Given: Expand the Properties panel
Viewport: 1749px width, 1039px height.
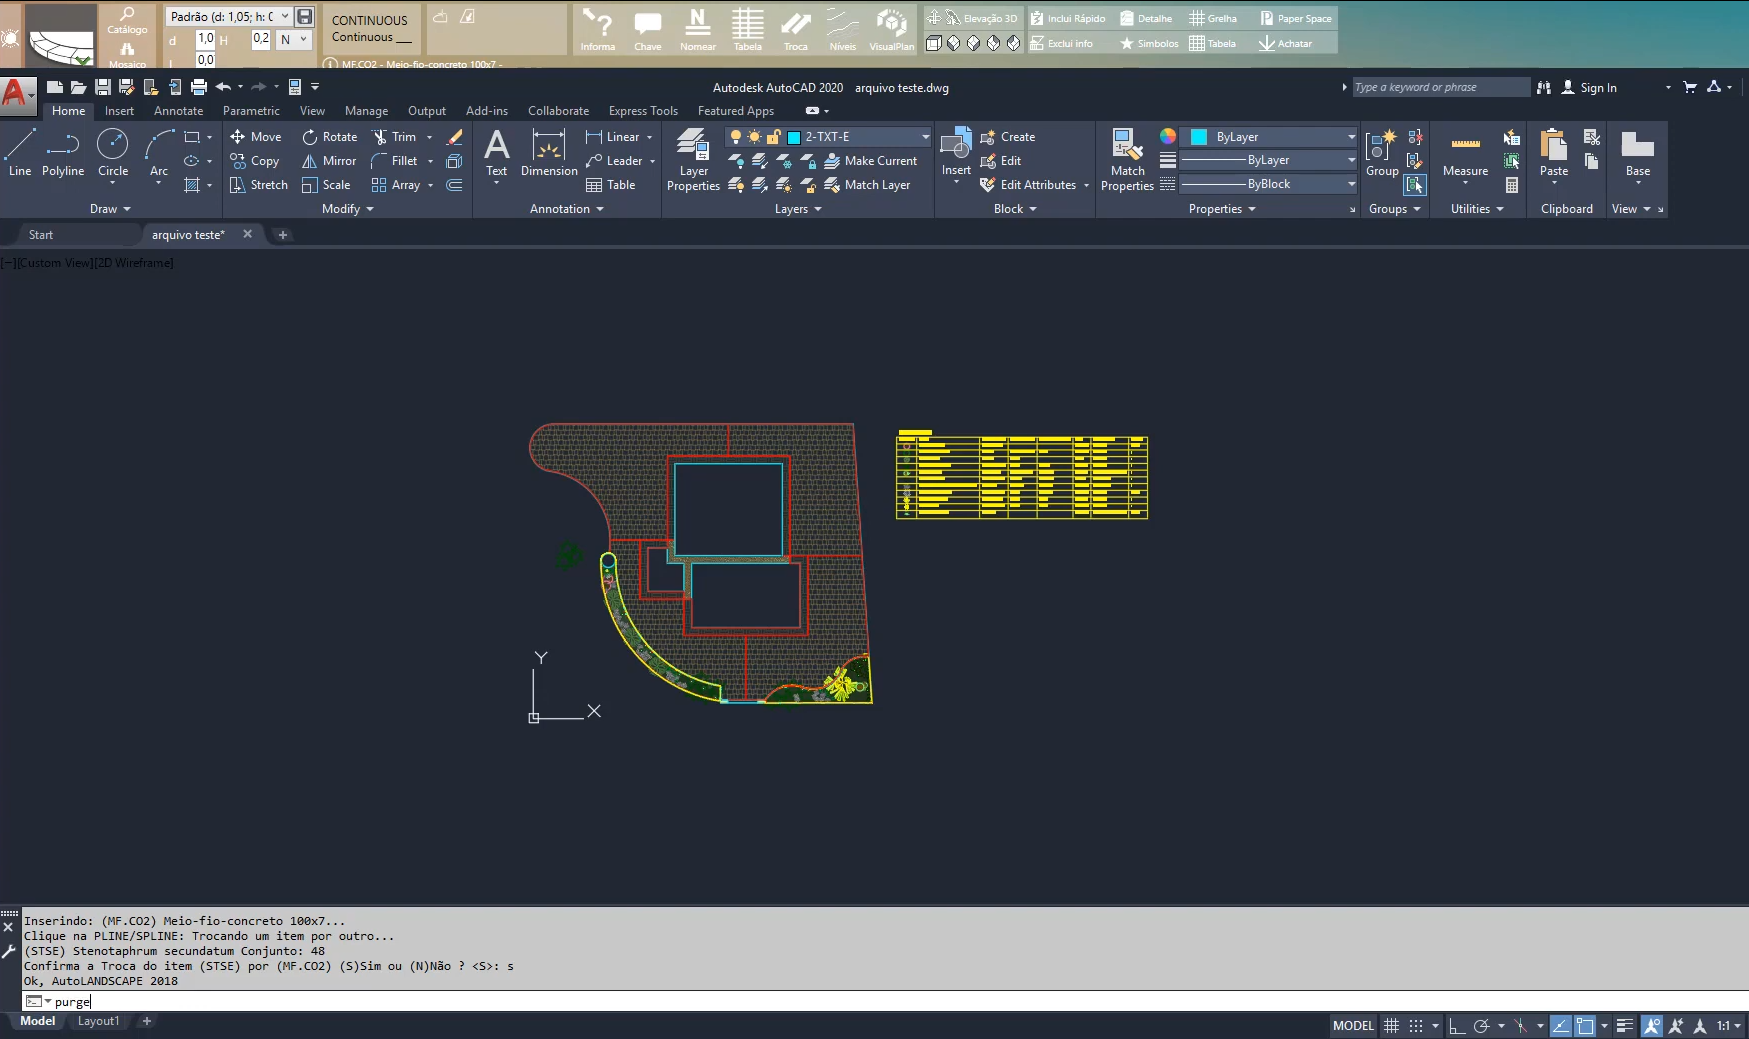Looking at the screenshot, I should [1221, 209].
